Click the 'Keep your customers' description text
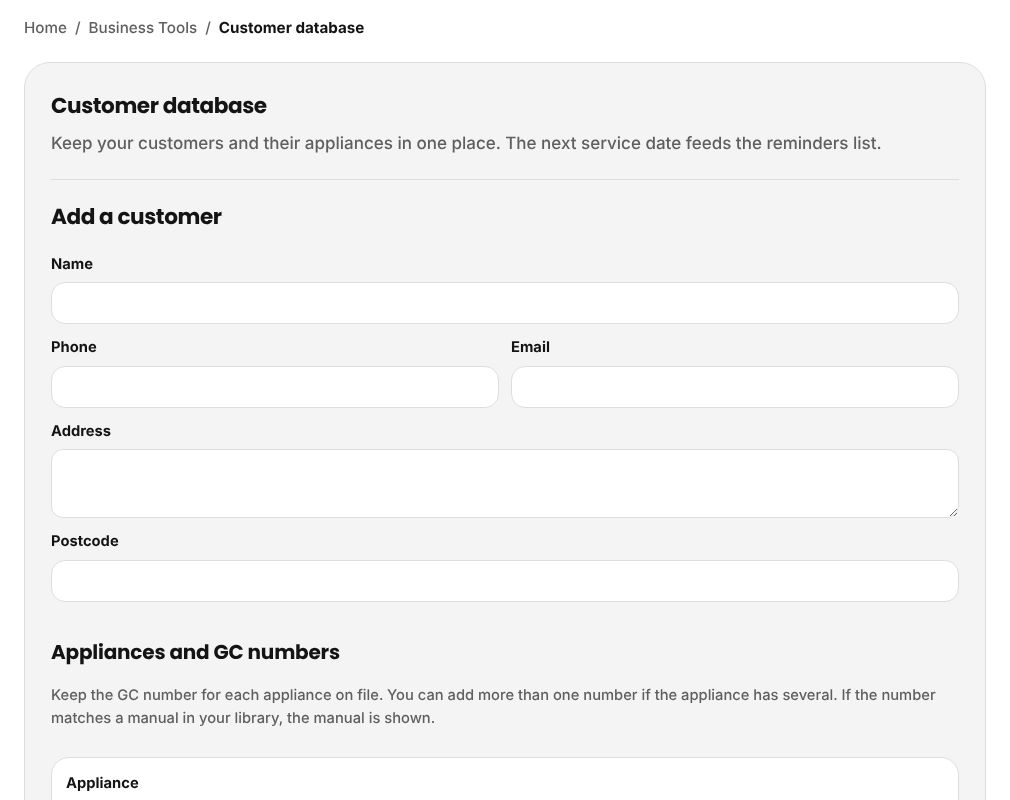1010x800 pixels. 466,143
